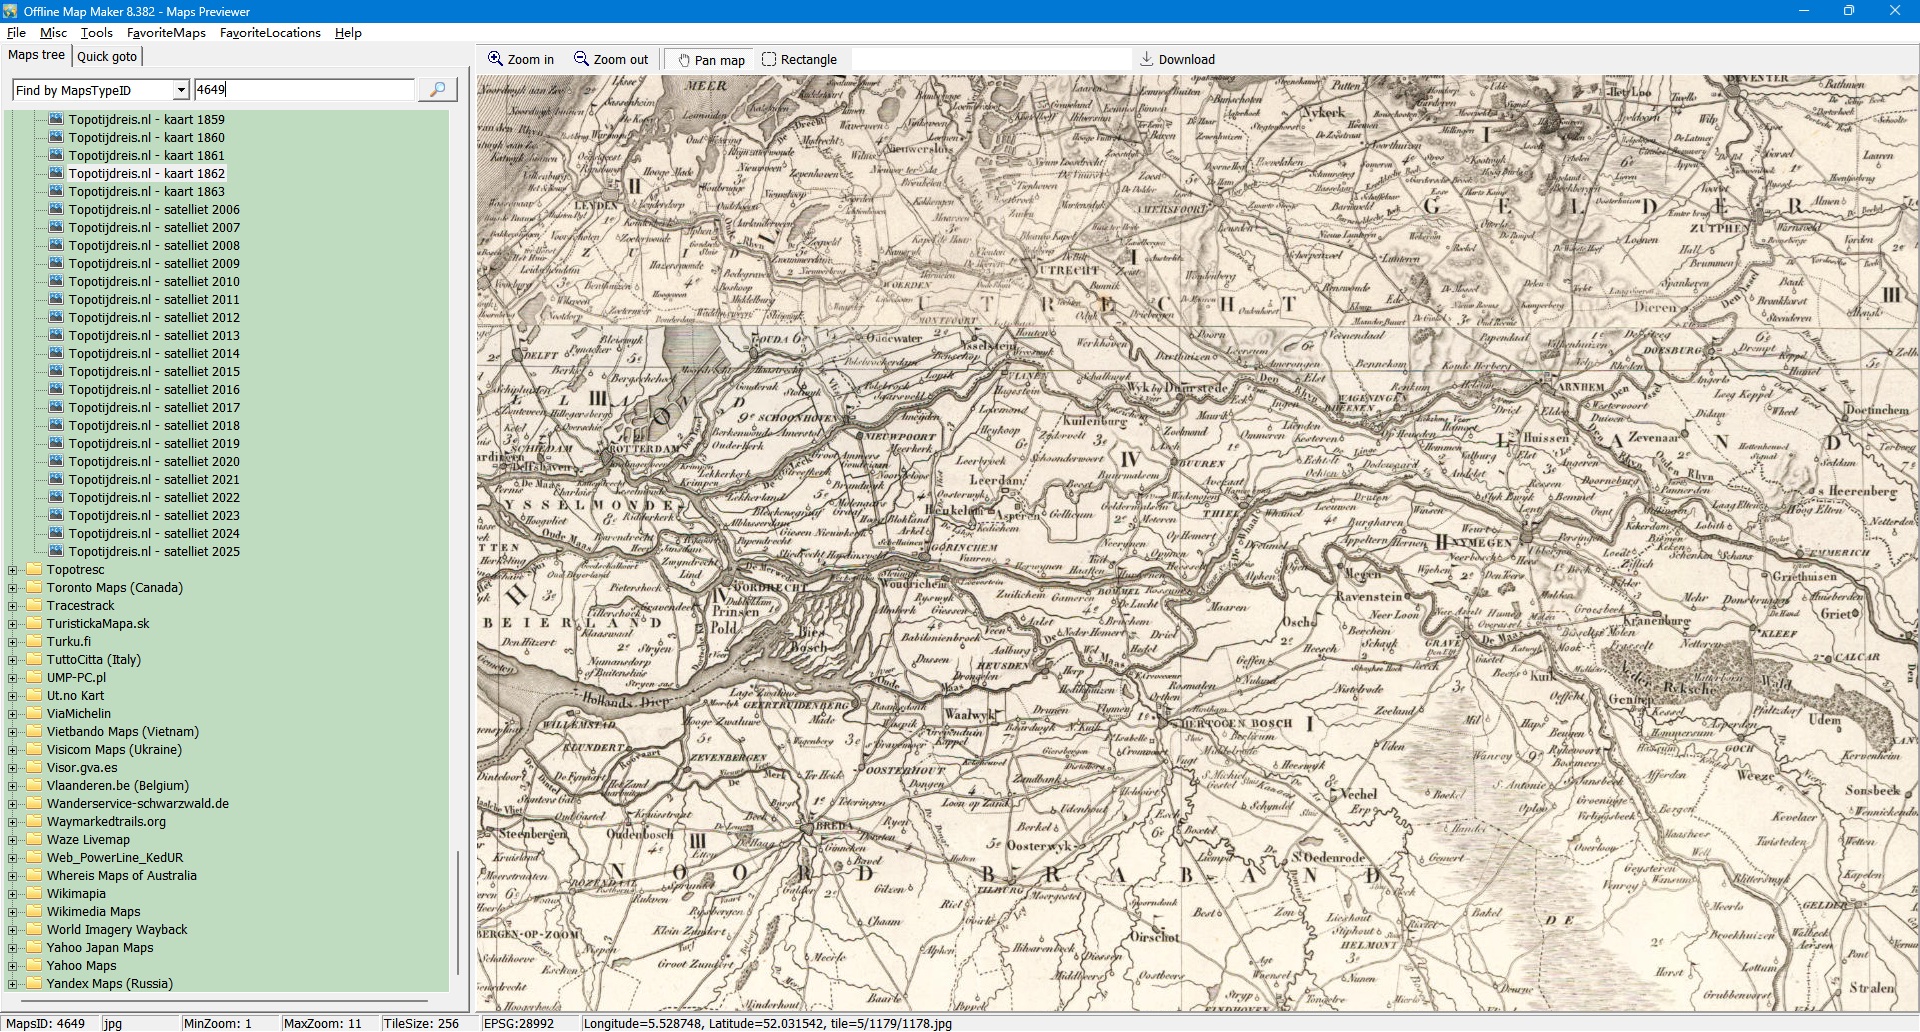The image size is (1920, 1032).
Task: Click the Zoom in magnifier icon
Action: [495, 59]
